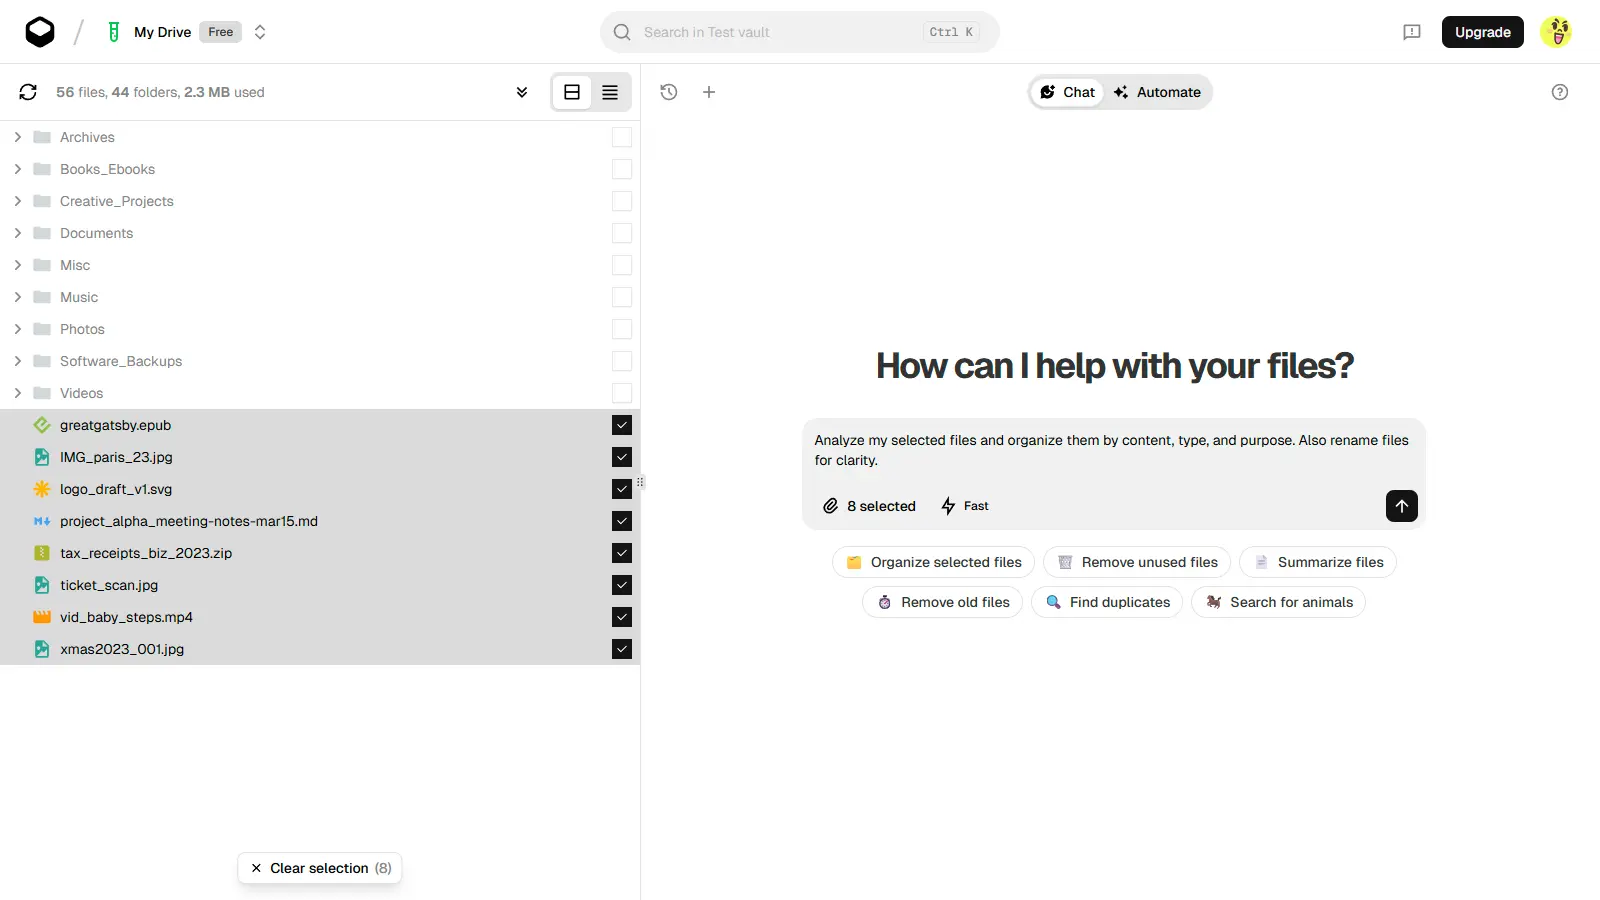This screenshot has width=1600, height=900.
Task: Click the Remove old files chip
Action: pos(943,602)
